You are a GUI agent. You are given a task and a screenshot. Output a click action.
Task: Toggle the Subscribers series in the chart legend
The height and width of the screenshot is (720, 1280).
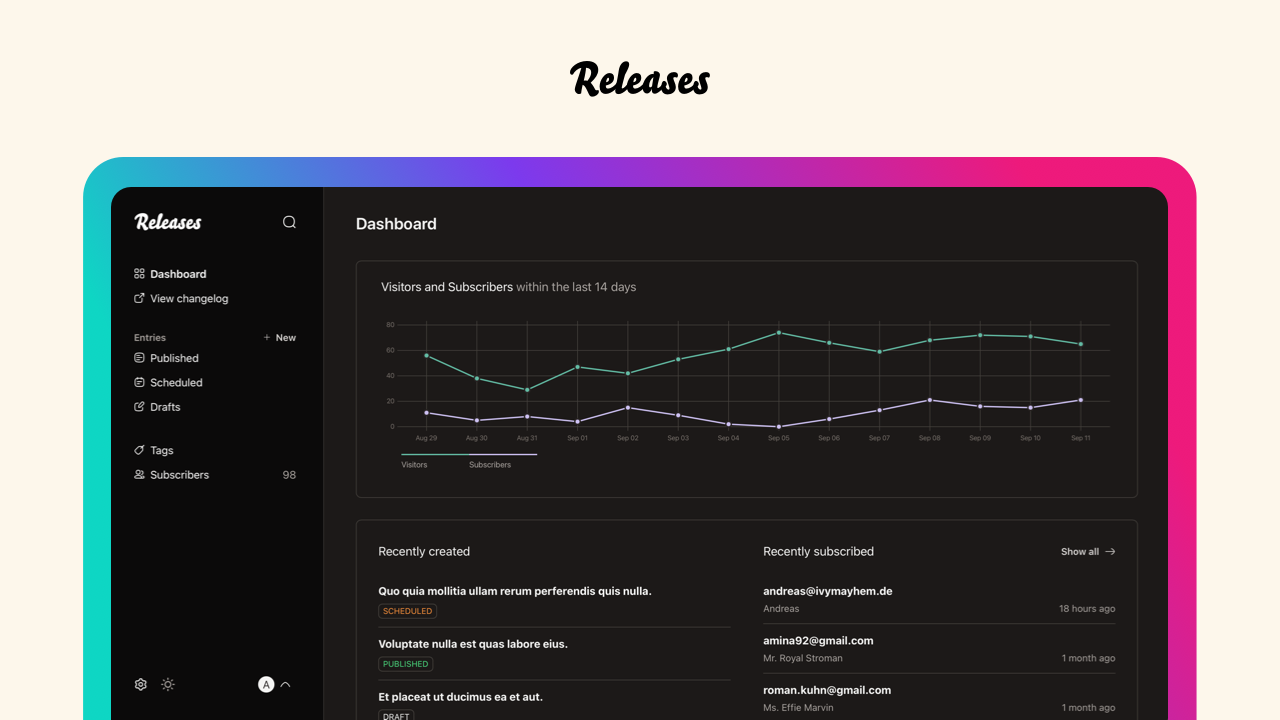[489, 464]
